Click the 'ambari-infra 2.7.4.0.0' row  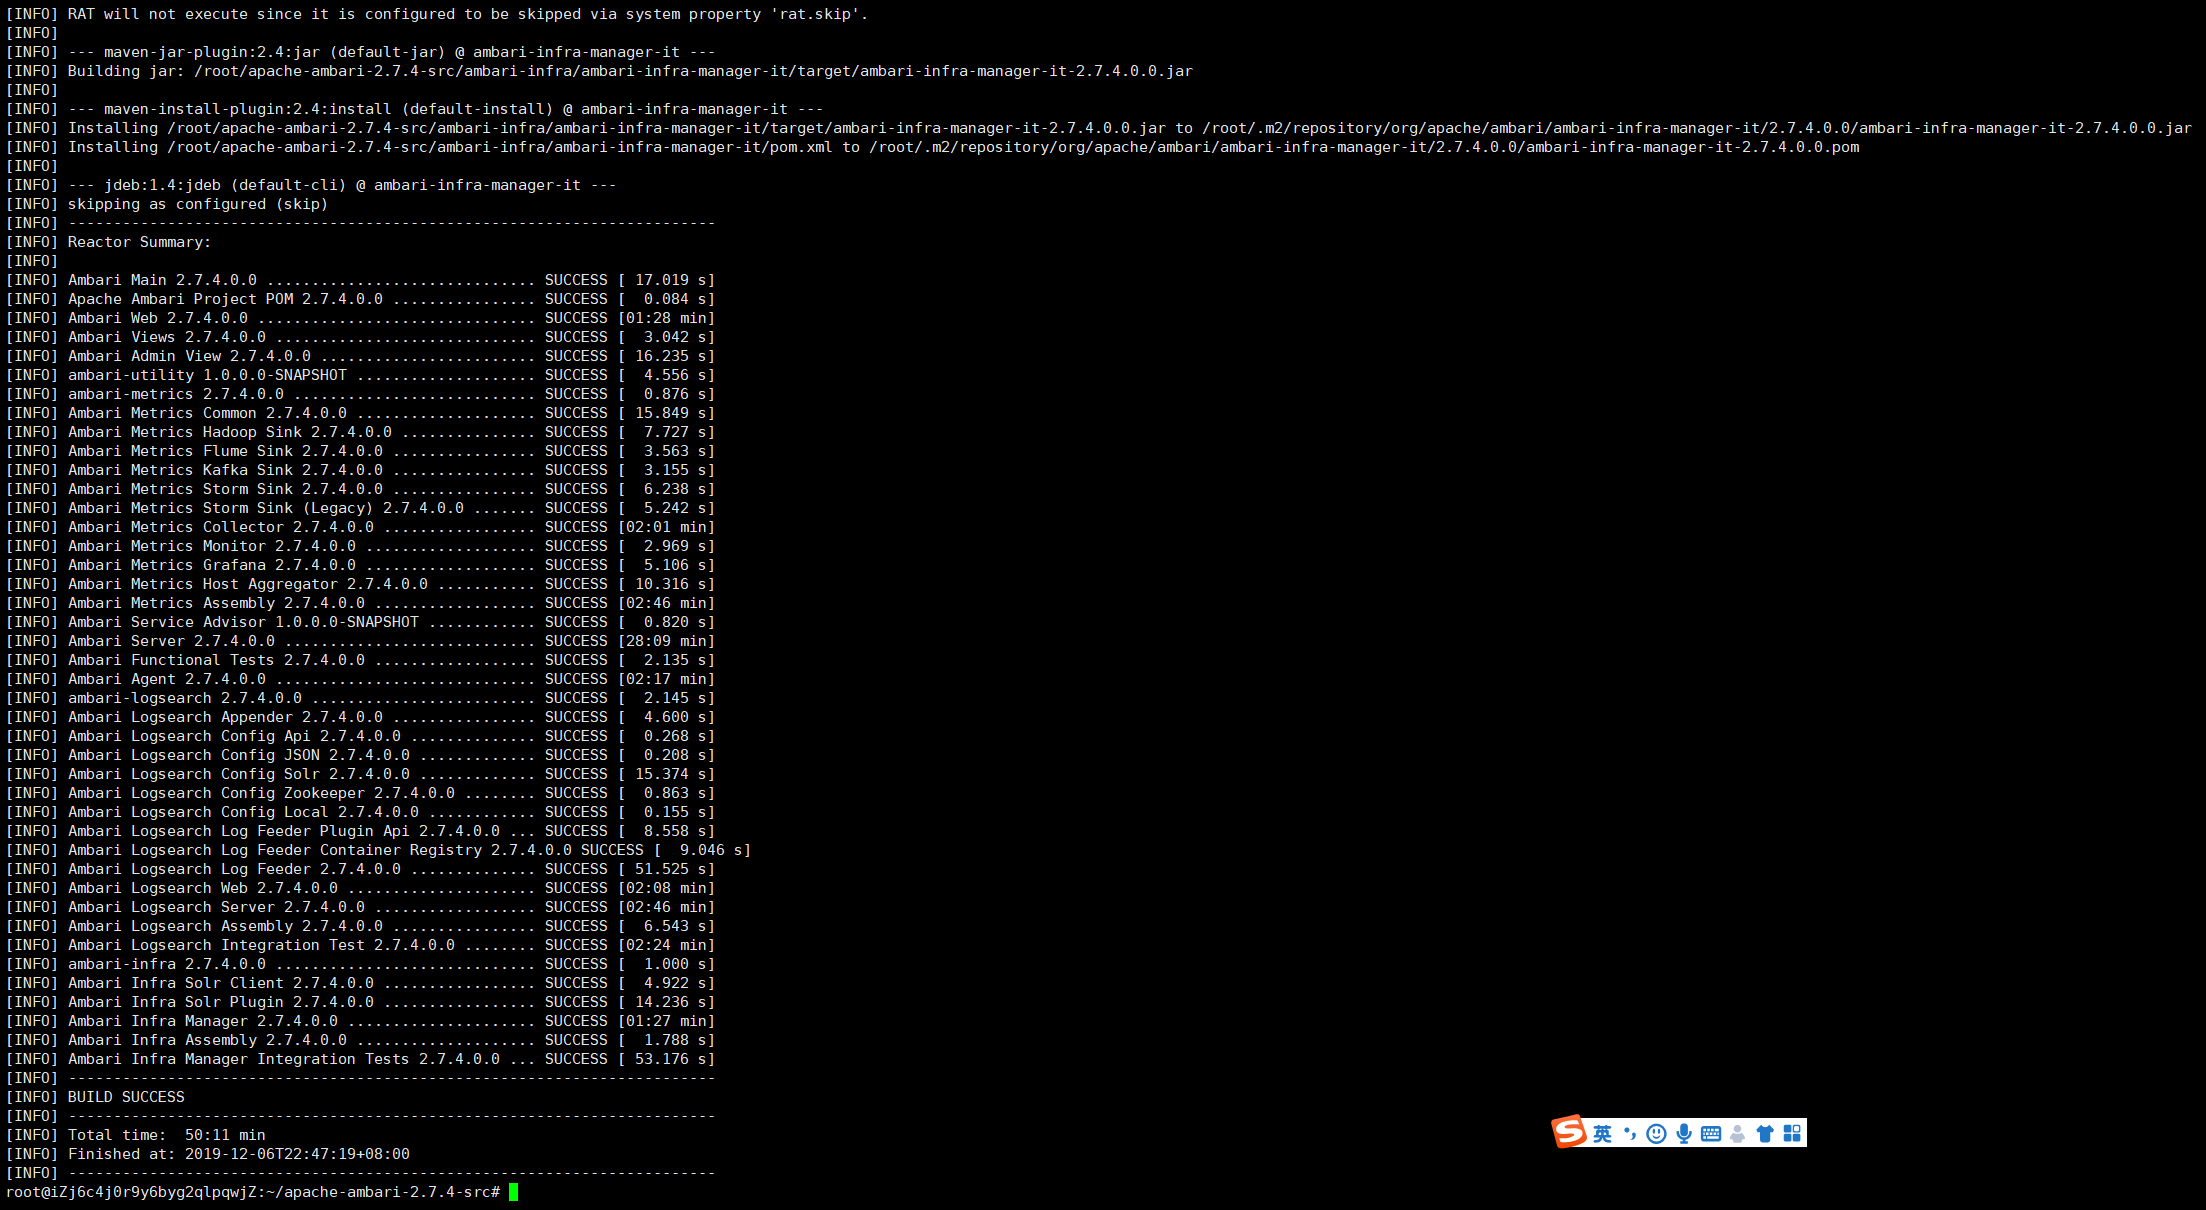pyautogui.click(x=360, y=964)
